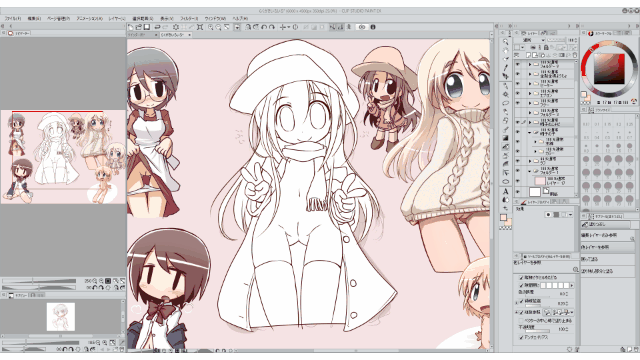
Task: Zoom in icon in Navigator panel
Action: pyautogui.click(x=101, y=281)
